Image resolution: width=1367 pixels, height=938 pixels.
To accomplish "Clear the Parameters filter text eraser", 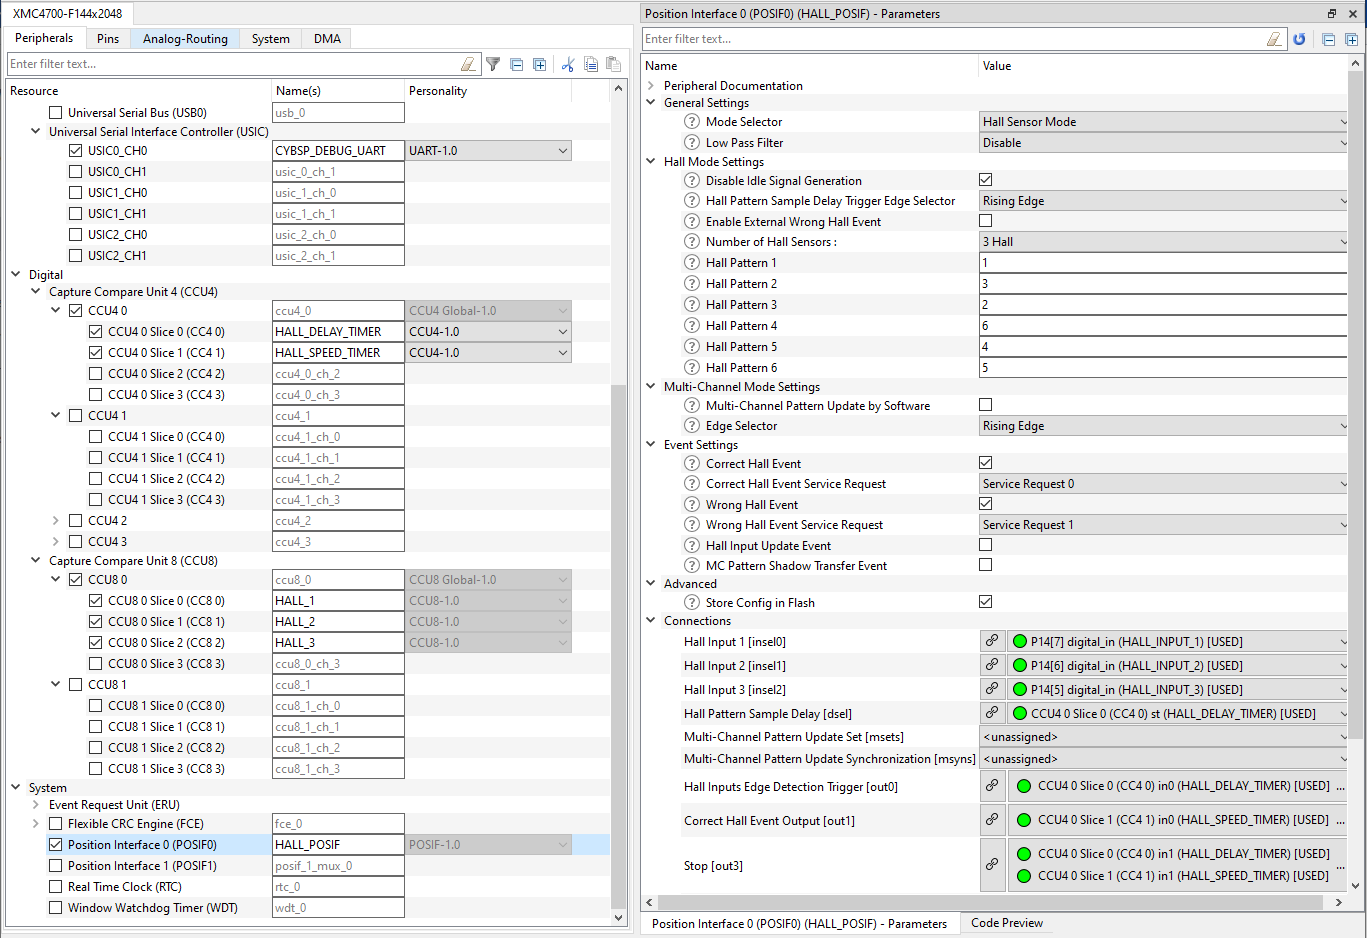I will (1274, 39).
